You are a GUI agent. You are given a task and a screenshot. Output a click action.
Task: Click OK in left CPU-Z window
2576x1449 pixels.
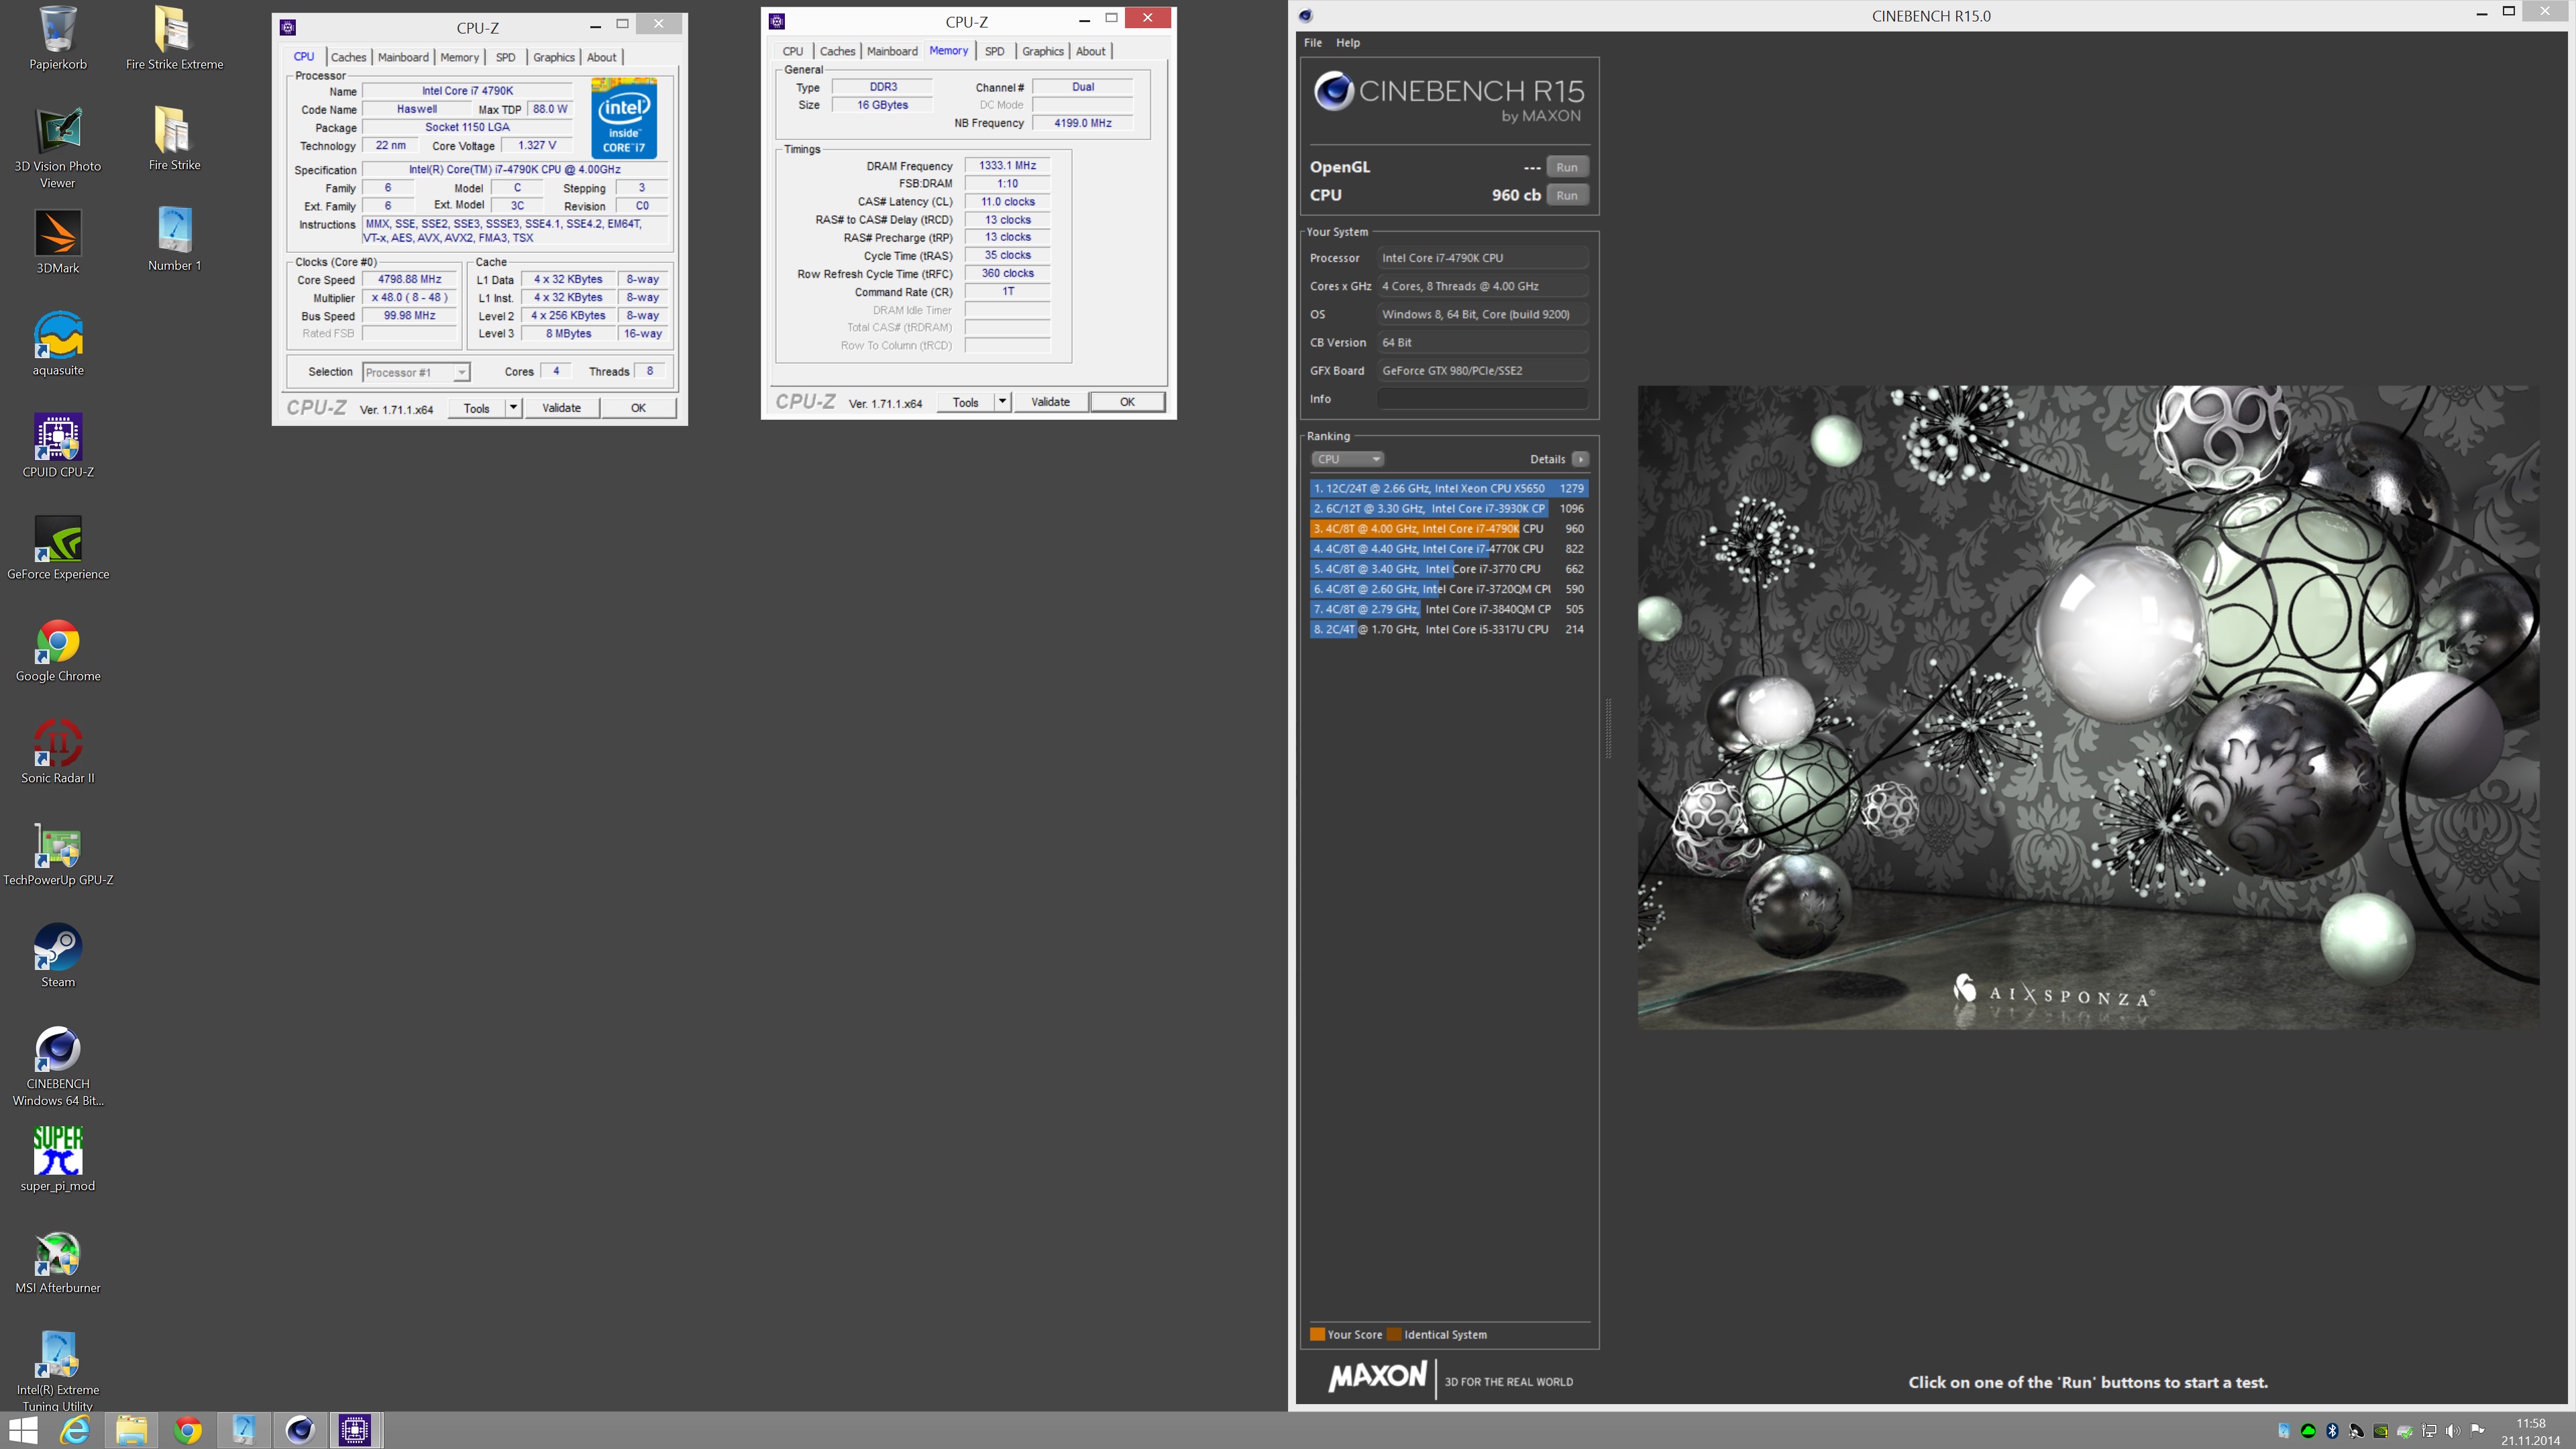tap(638, 407)
